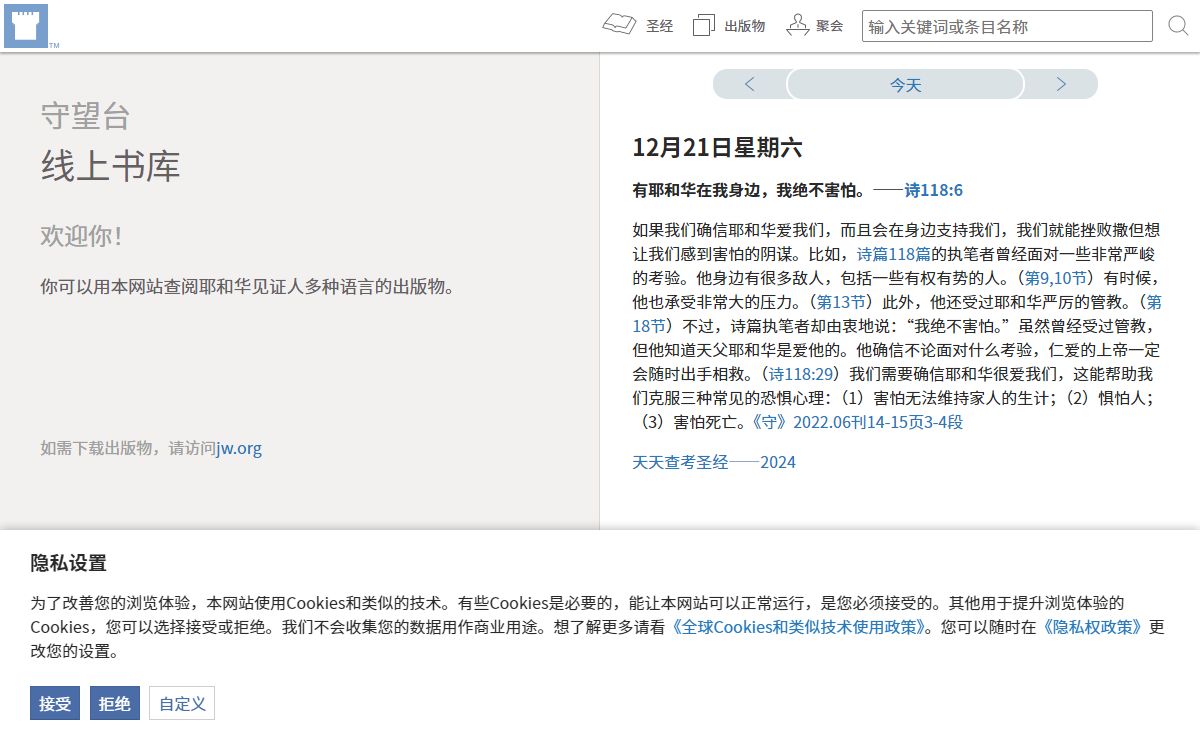Open the 出版物 menu item
Screen dimensions: 1200x740
745,26
